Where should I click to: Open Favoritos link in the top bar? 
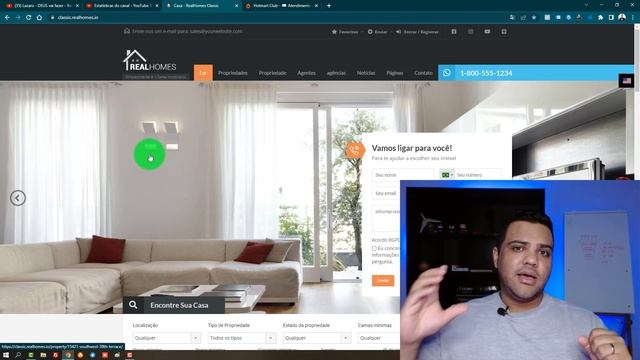345,31
